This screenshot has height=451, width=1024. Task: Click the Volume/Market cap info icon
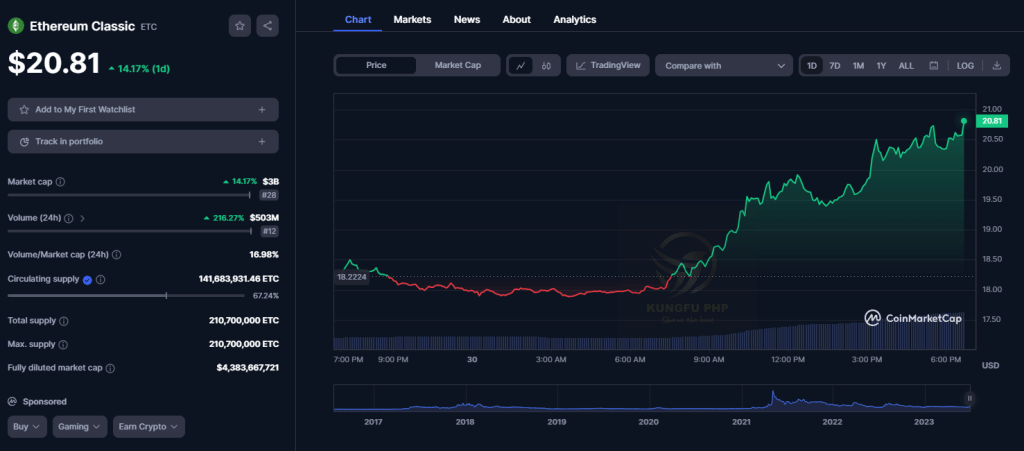click(117, 255)
